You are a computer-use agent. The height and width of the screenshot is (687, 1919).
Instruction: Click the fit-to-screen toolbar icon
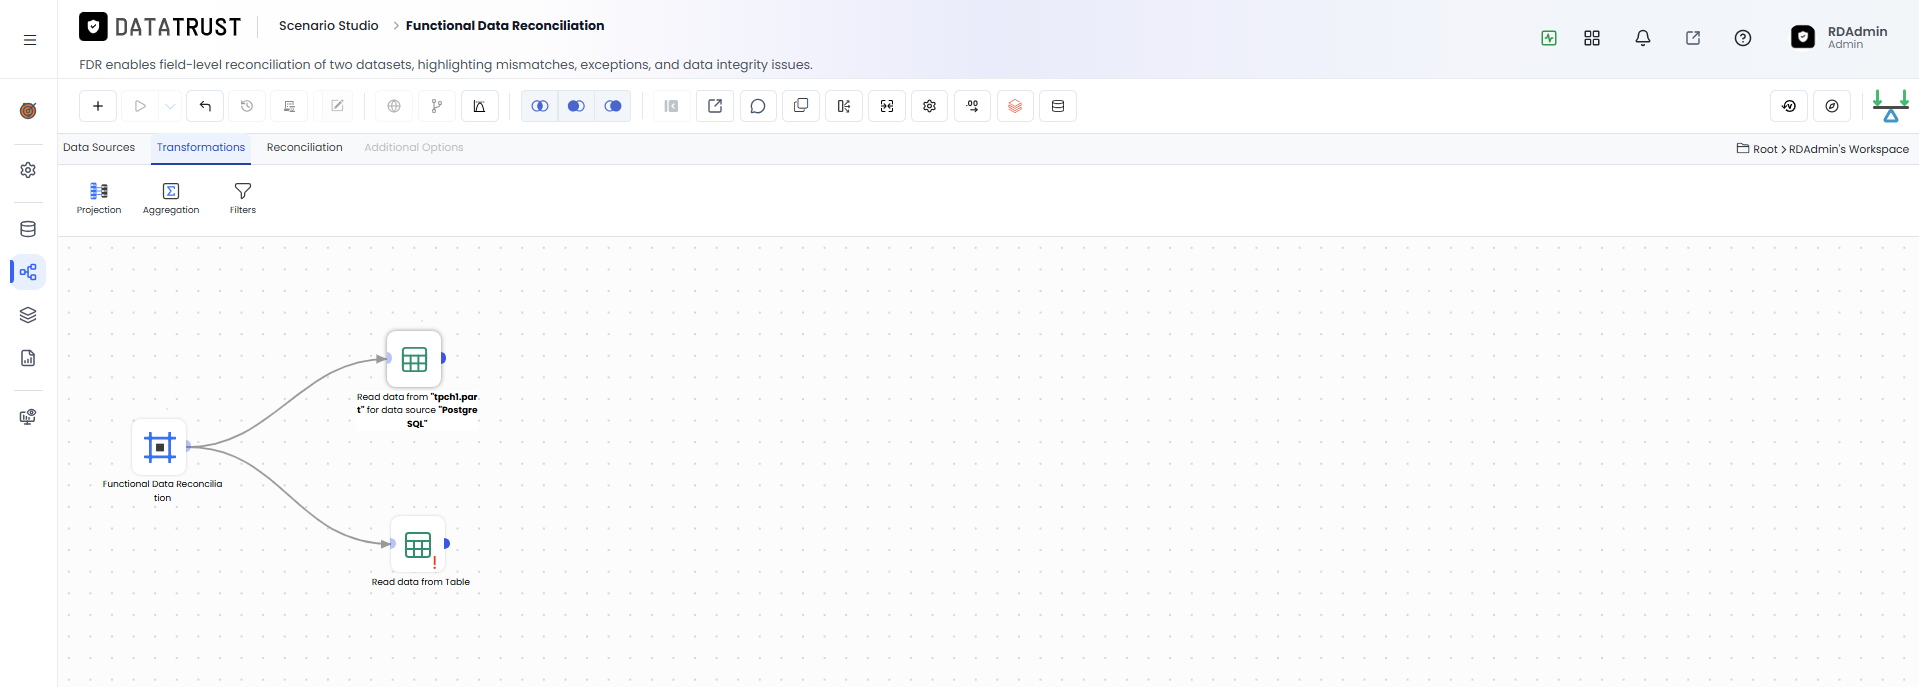coord(887,106)
